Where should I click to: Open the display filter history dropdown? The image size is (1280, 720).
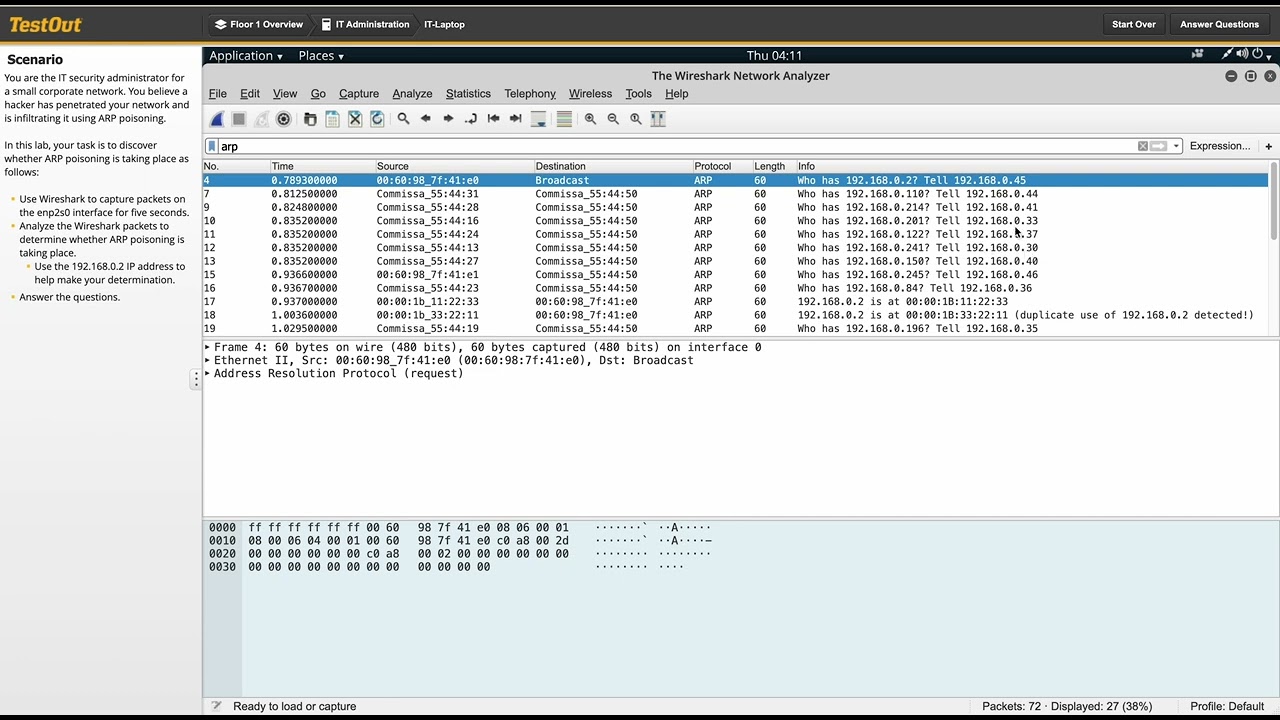point(1176,146)
